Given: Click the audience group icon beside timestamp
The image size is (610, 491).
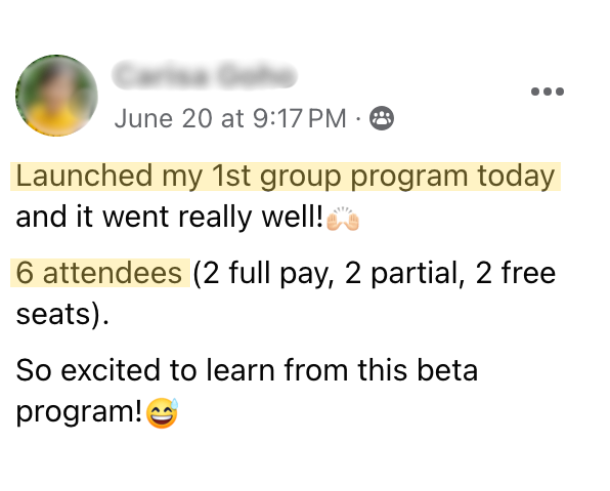Looking at the screenshot, I should 381,120.
